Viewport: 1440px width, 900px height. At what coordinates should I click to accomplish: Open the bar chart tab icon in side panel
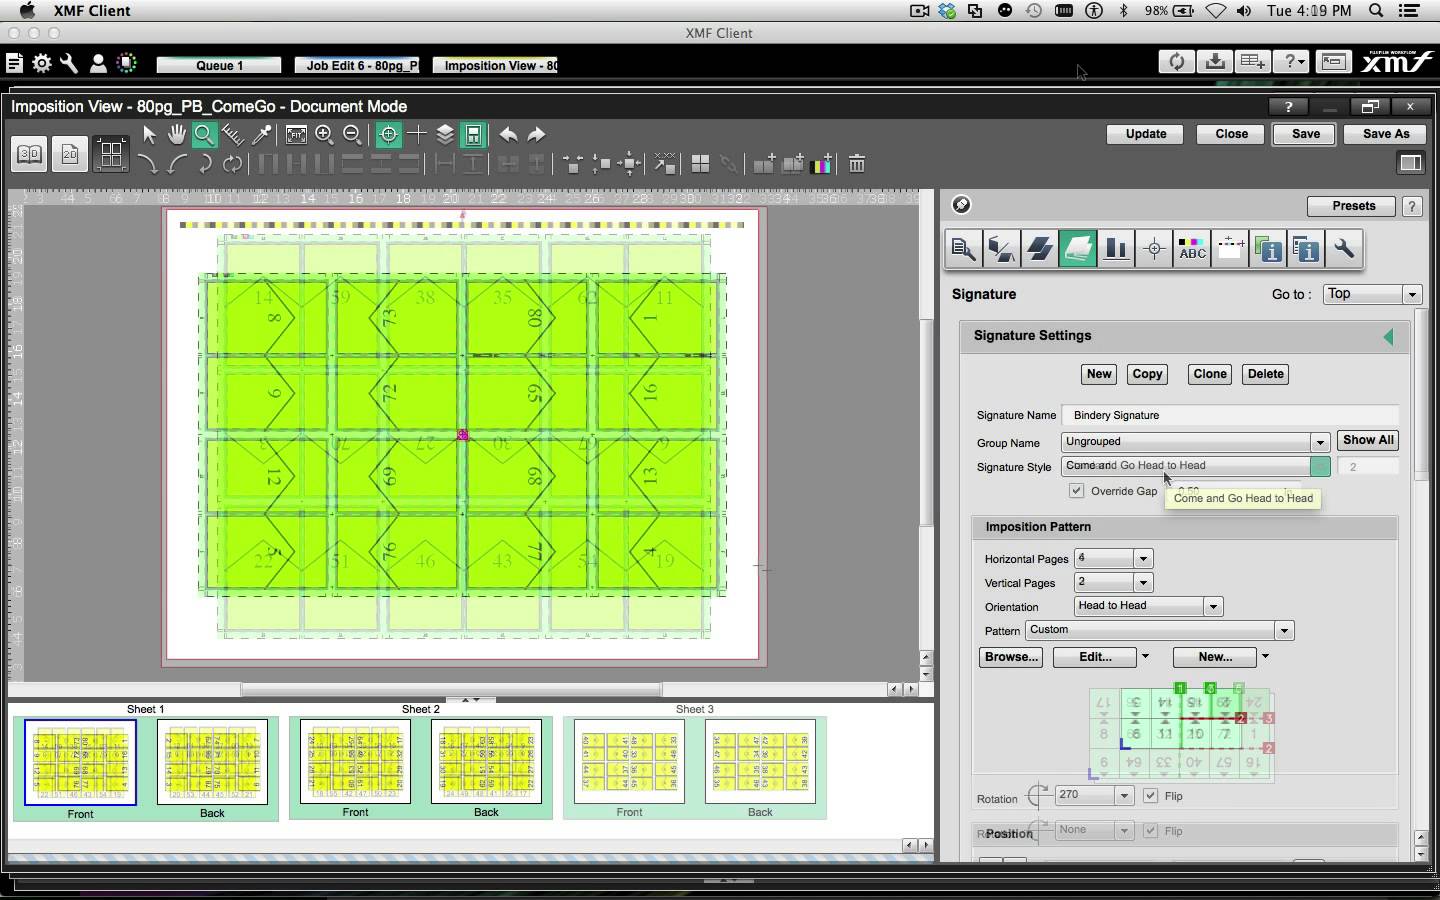[1116, 249]
